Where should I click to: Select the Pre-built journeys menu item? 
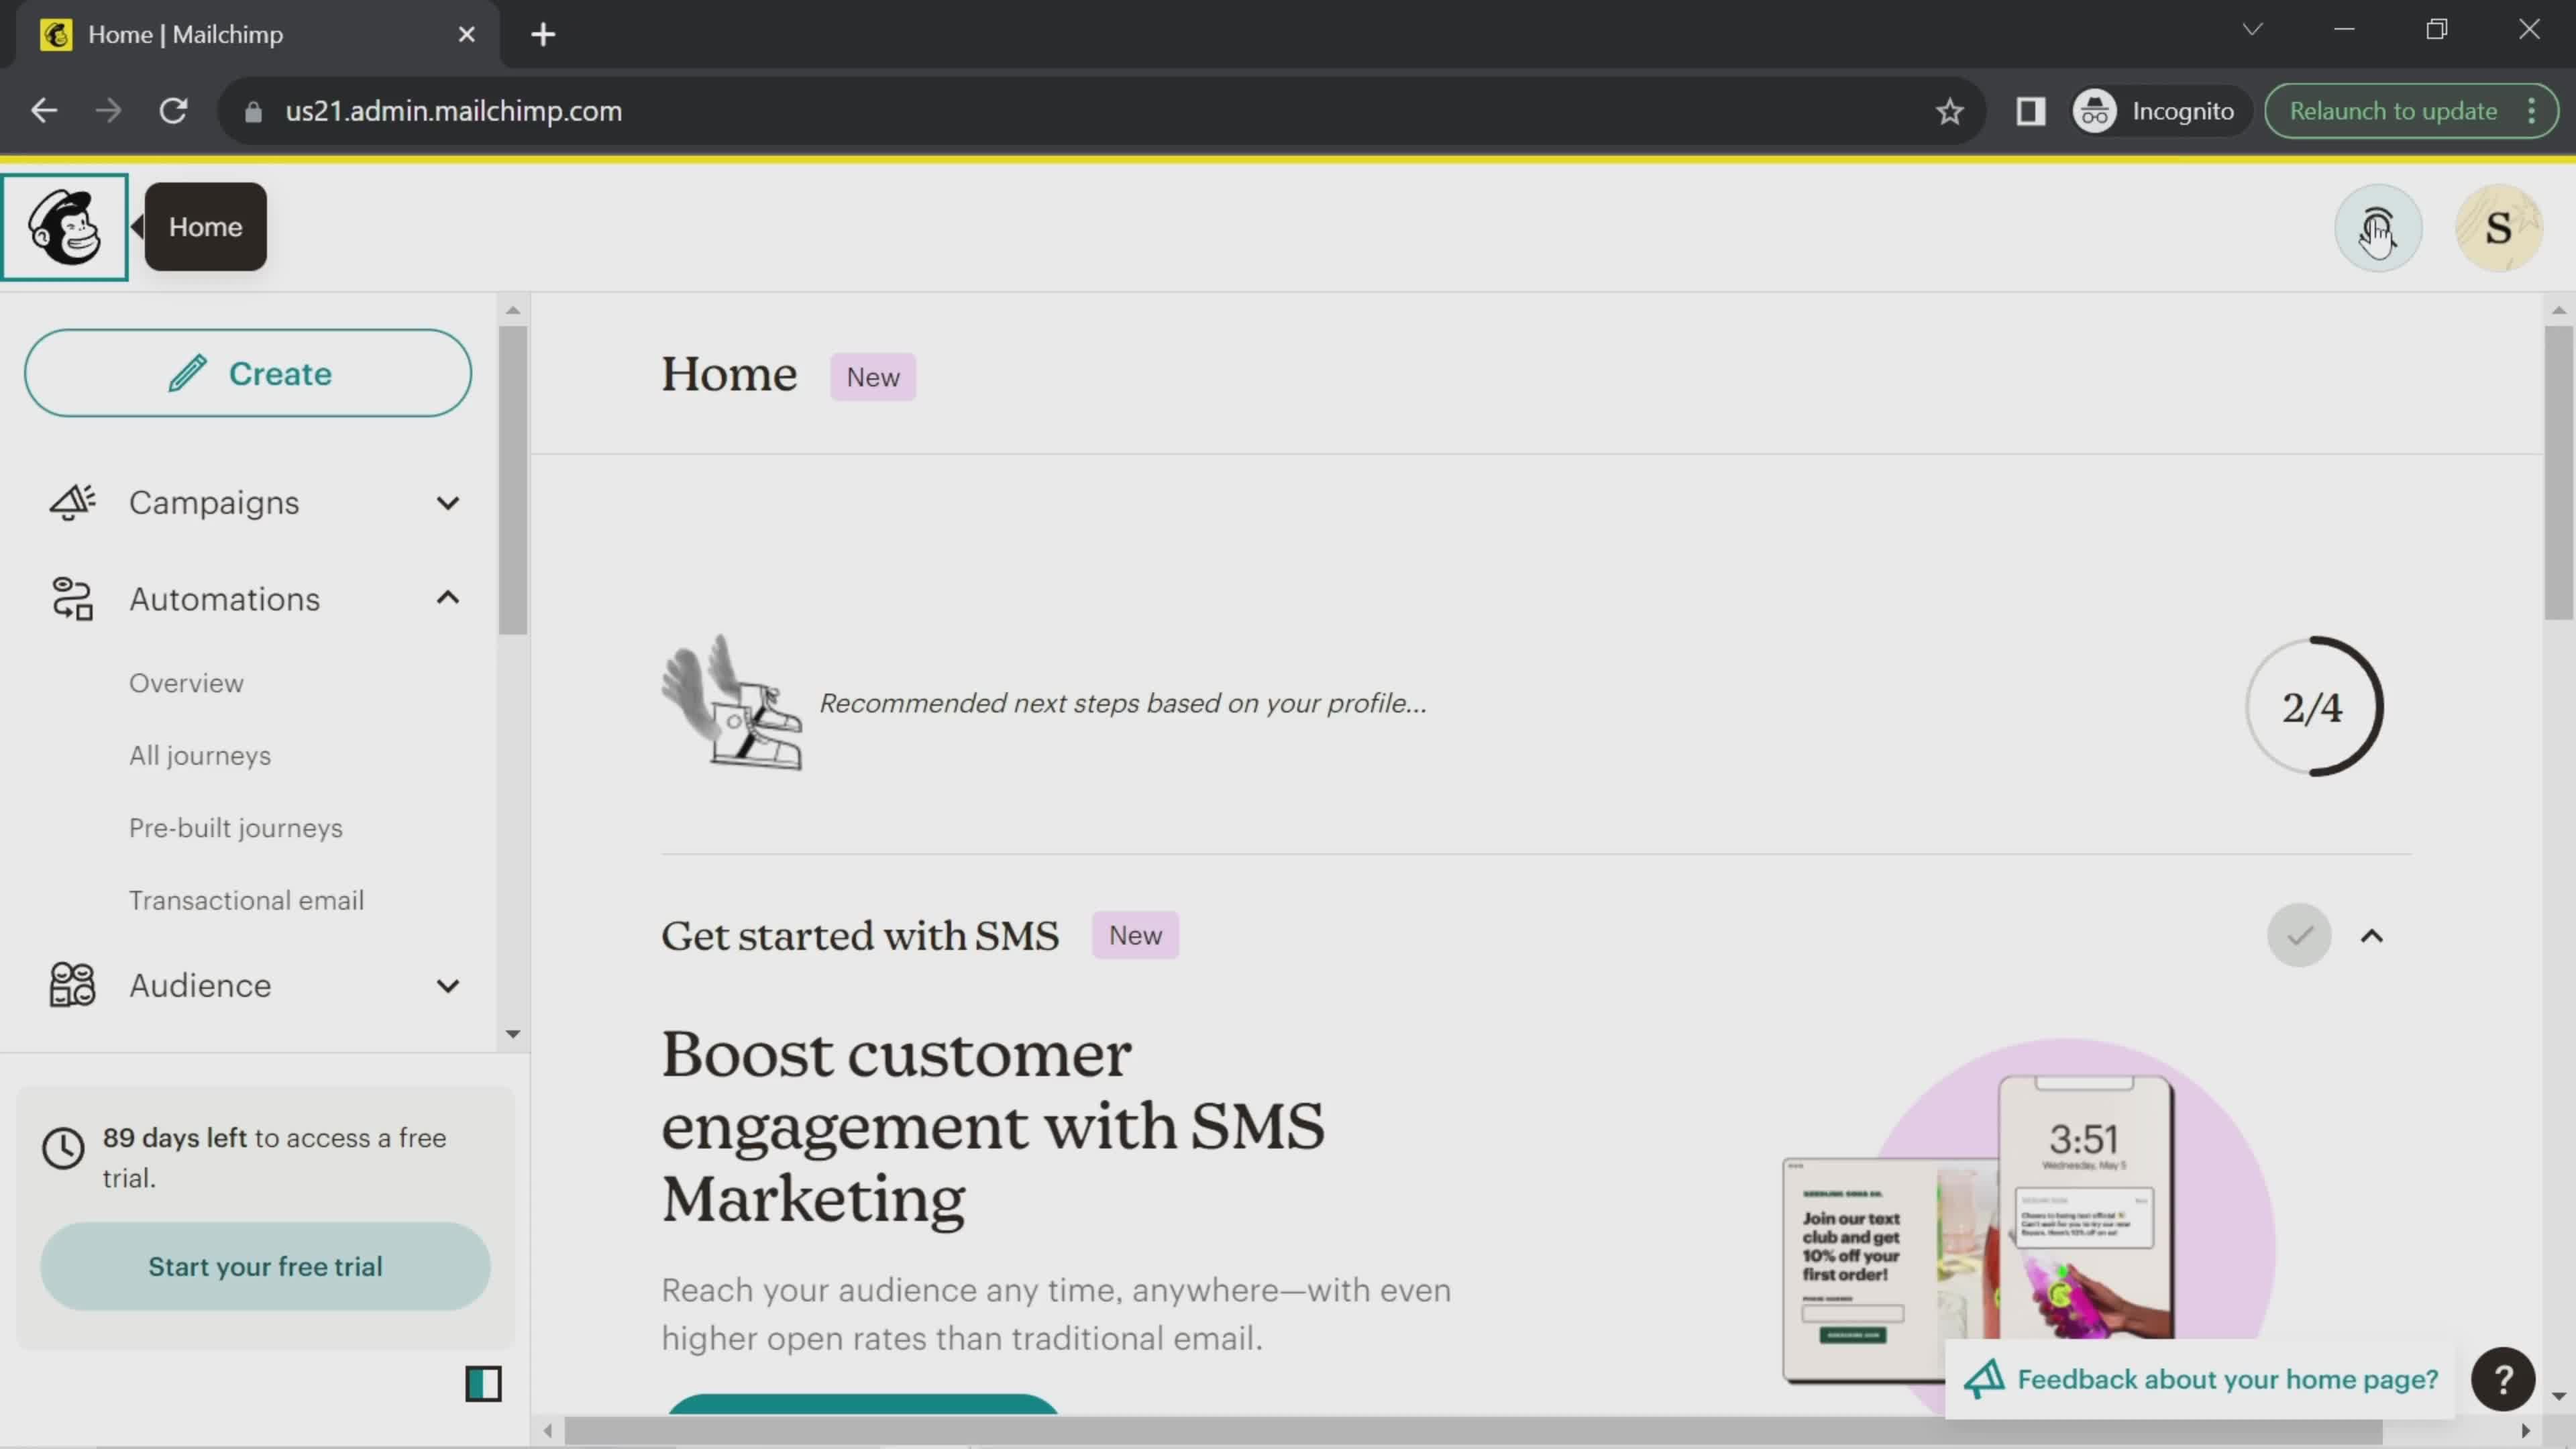(235, 828)
